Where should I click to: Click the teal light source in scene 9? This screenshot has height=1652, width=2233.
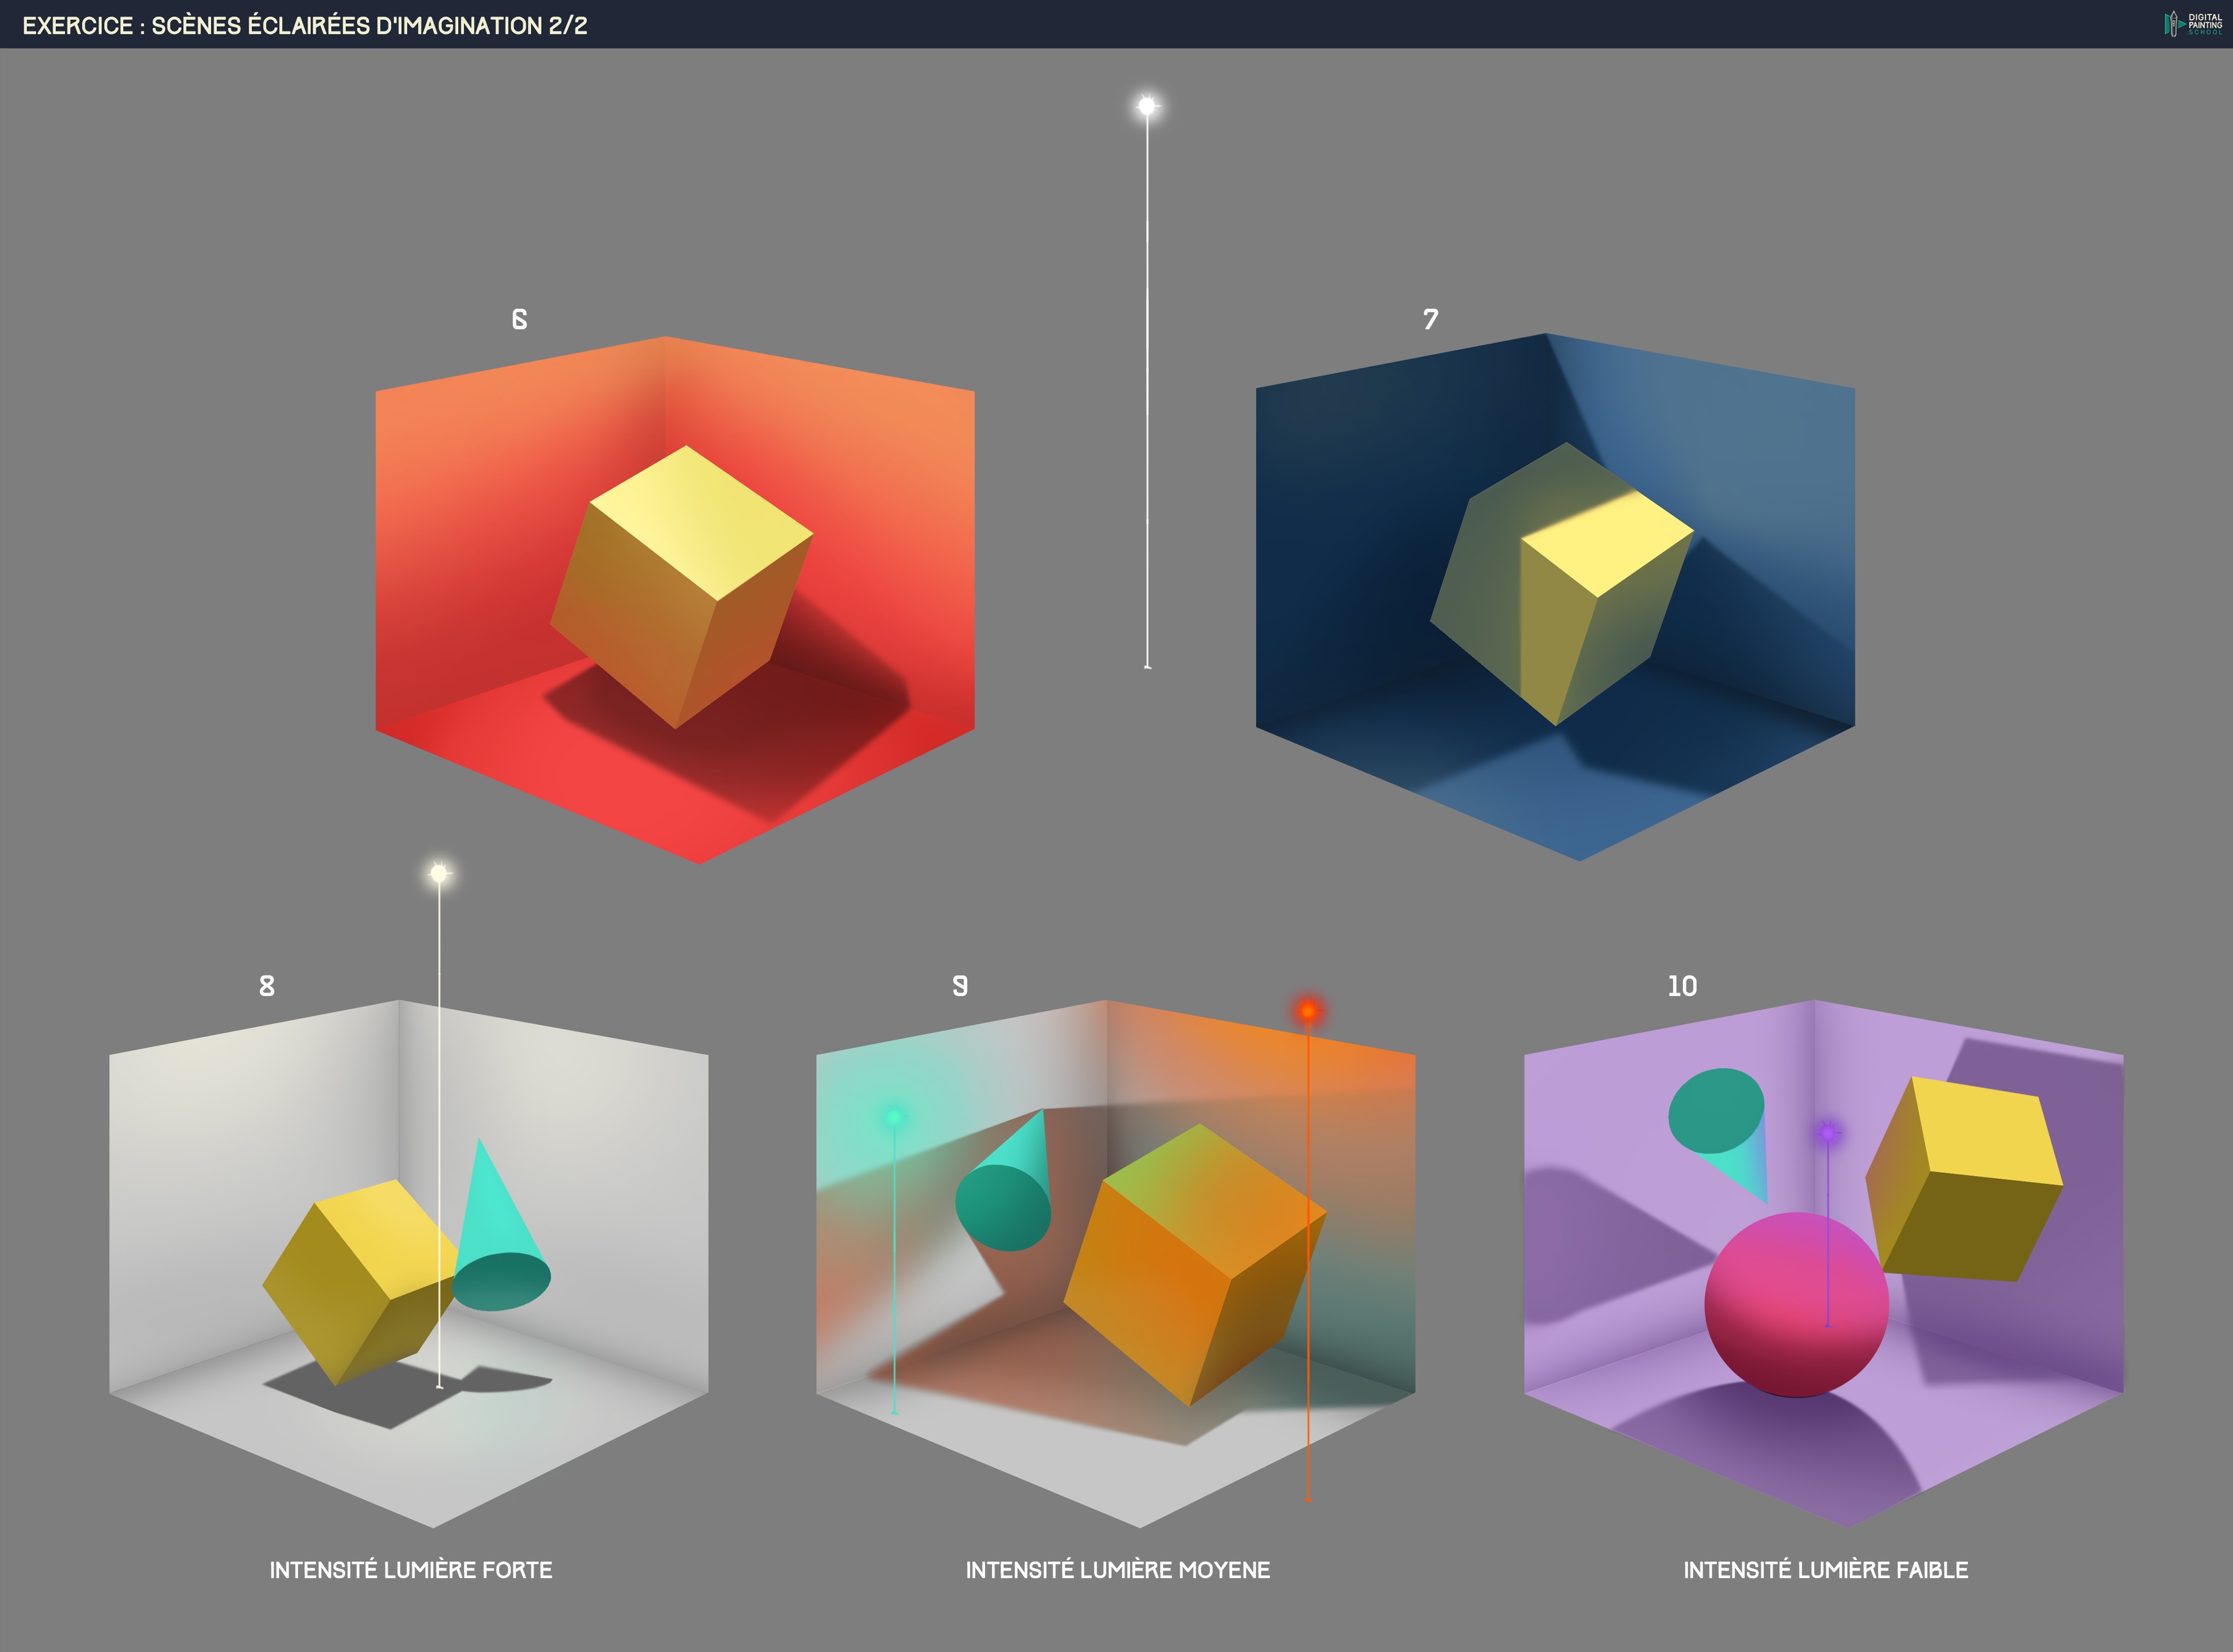click(x=894, y=1116)
